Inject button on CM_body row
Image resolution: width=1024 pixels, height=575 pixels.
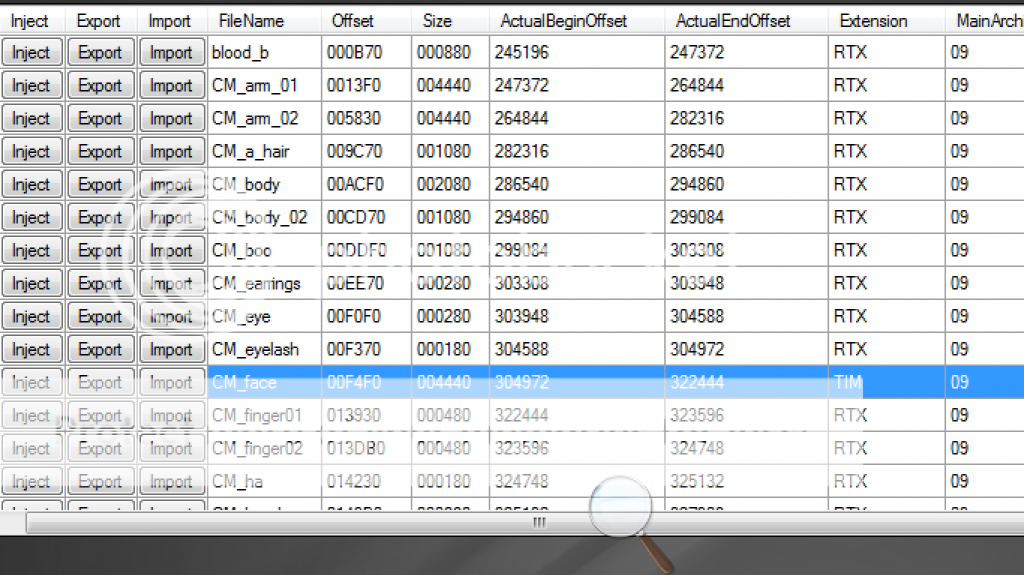point(31,184)
